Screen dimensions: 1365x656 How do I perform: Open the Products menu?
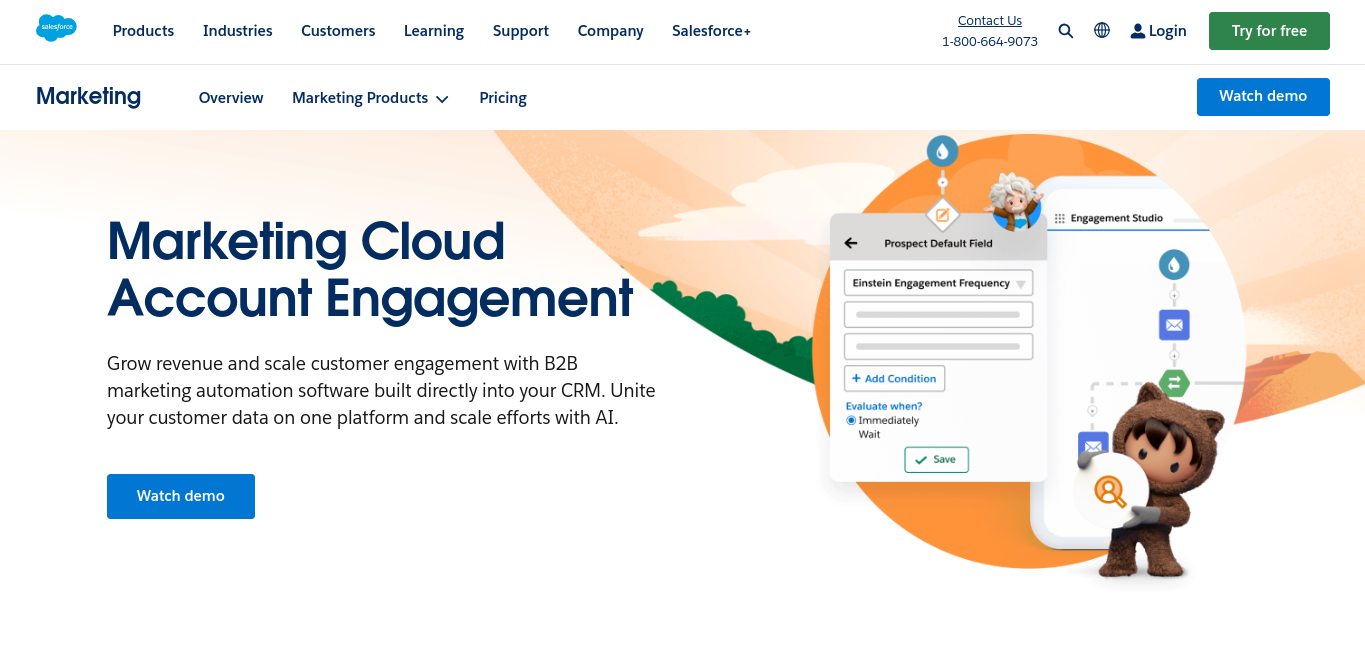[143, 31]
